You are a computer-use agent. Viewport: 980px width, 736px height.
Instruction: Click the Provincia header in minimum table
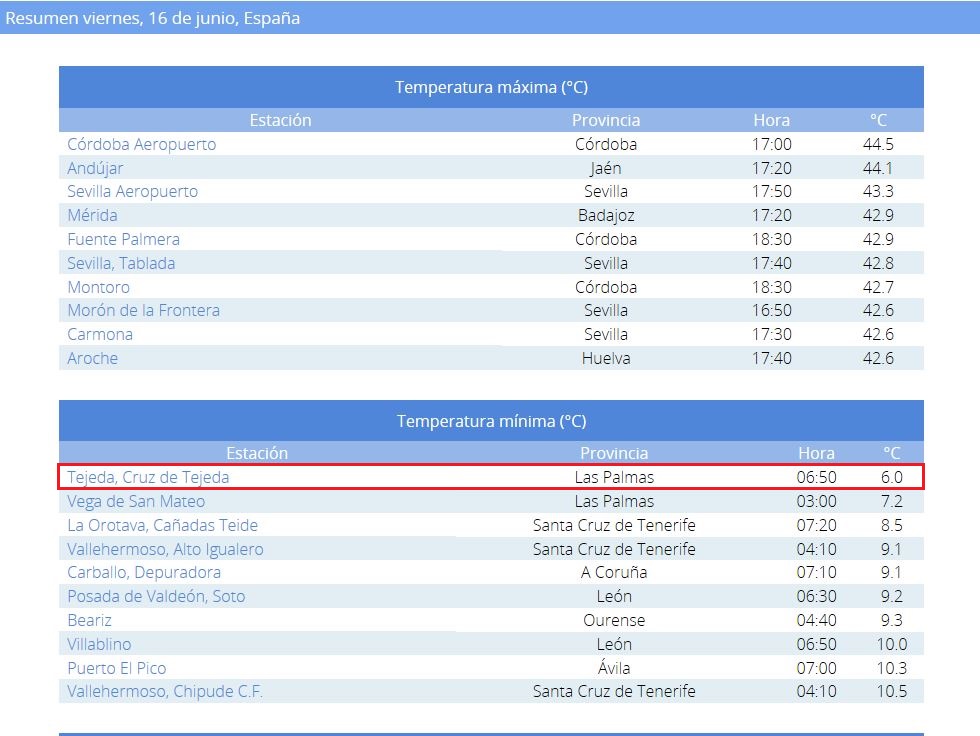(614, 453)
